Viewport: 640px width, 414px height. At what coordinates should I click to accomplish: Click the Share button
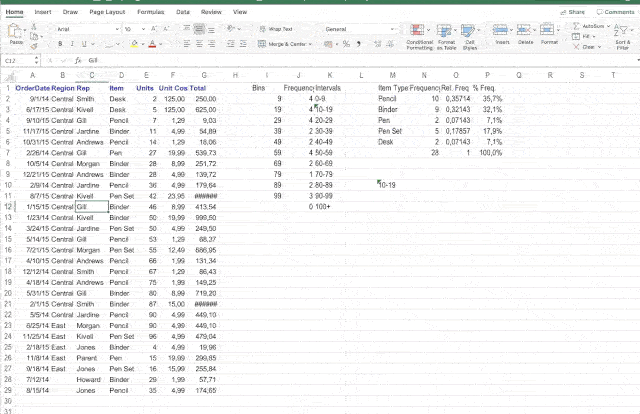[573, 12]
